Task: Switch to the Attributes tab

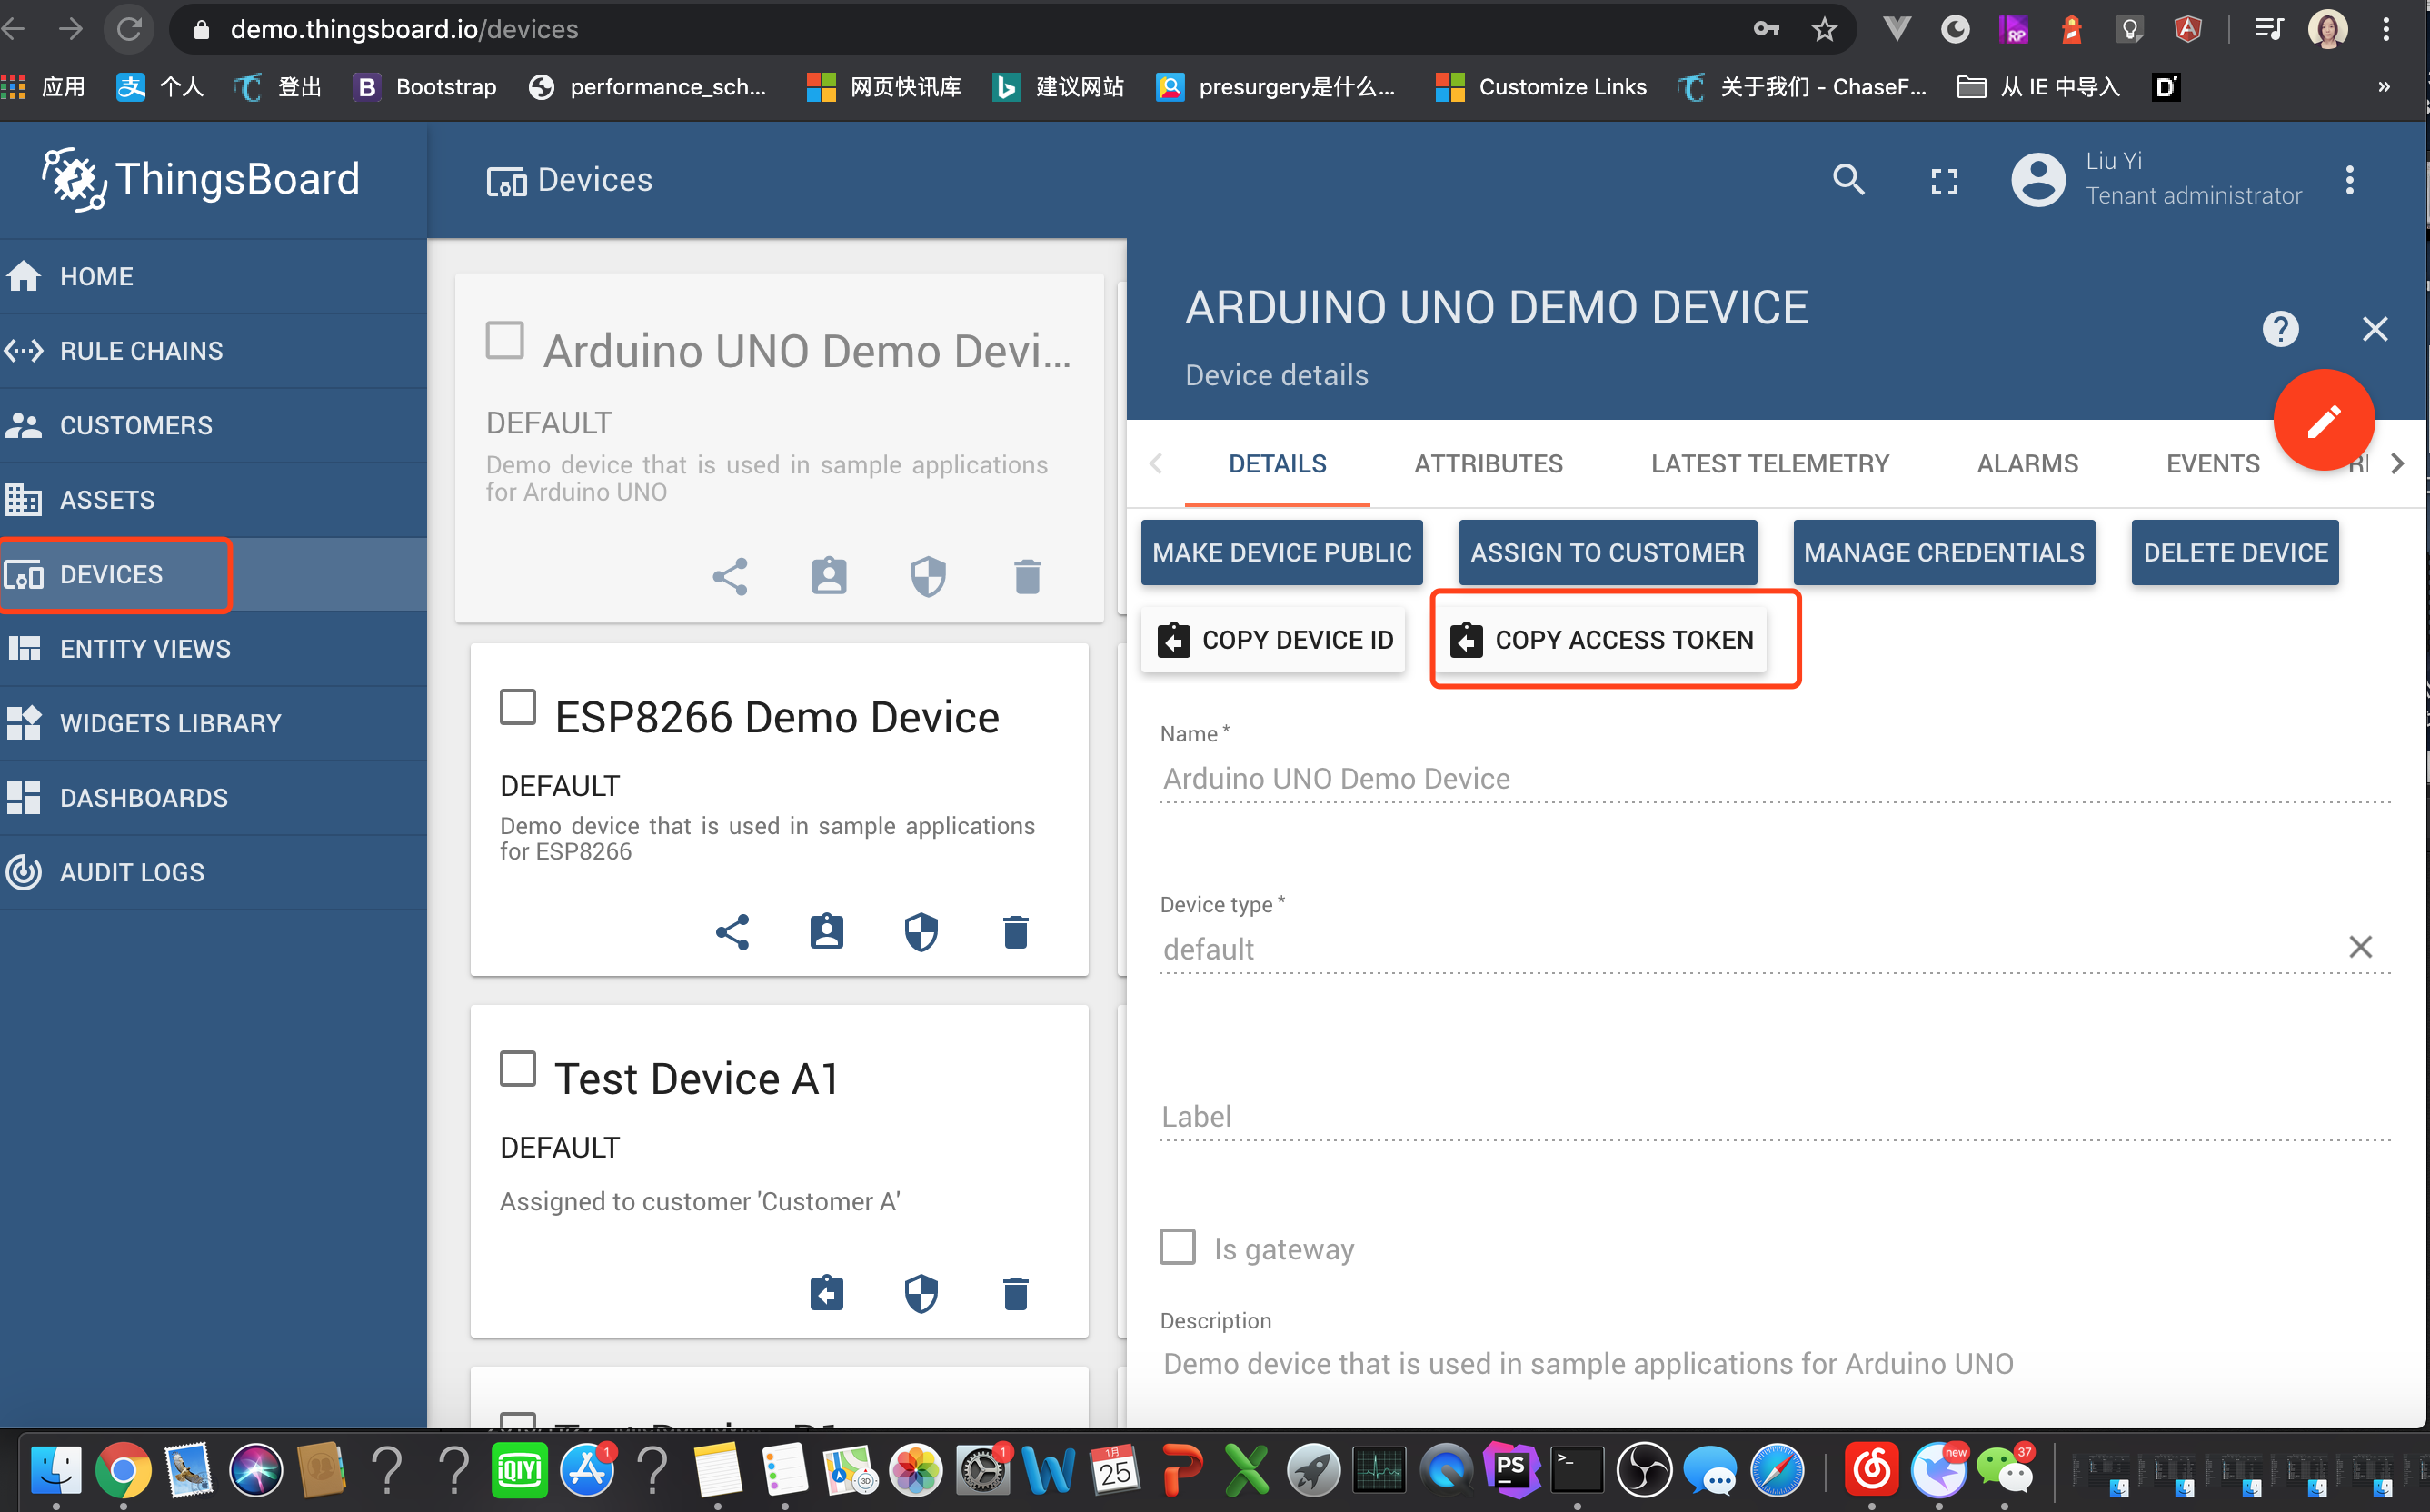Action: pos(1488,464)
